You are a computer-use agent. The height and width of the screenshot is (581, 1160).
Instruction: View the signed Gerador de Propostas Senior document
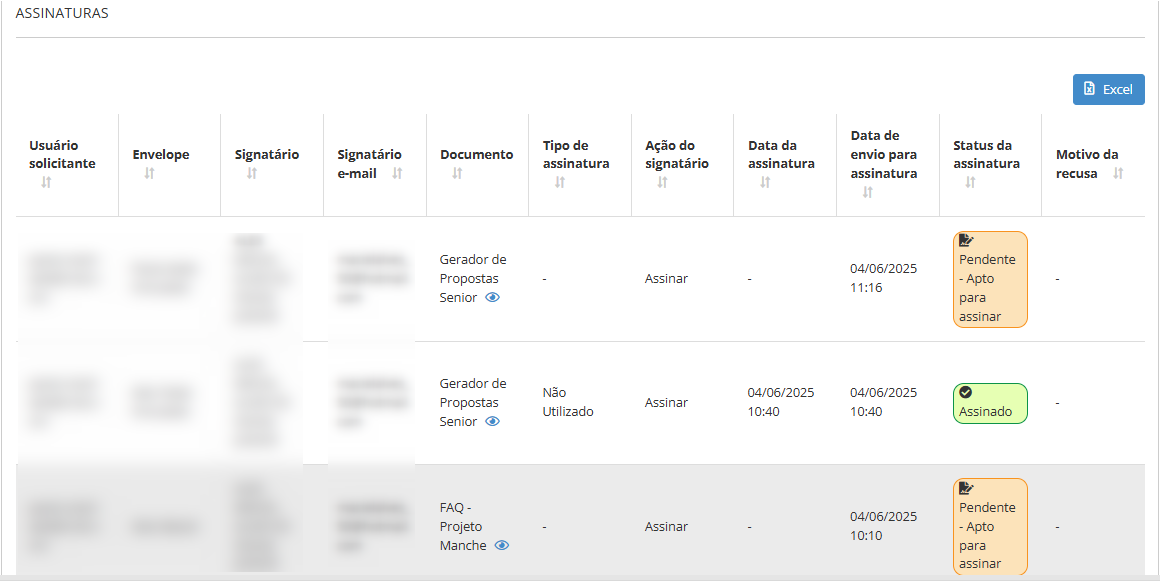[493, 422]
